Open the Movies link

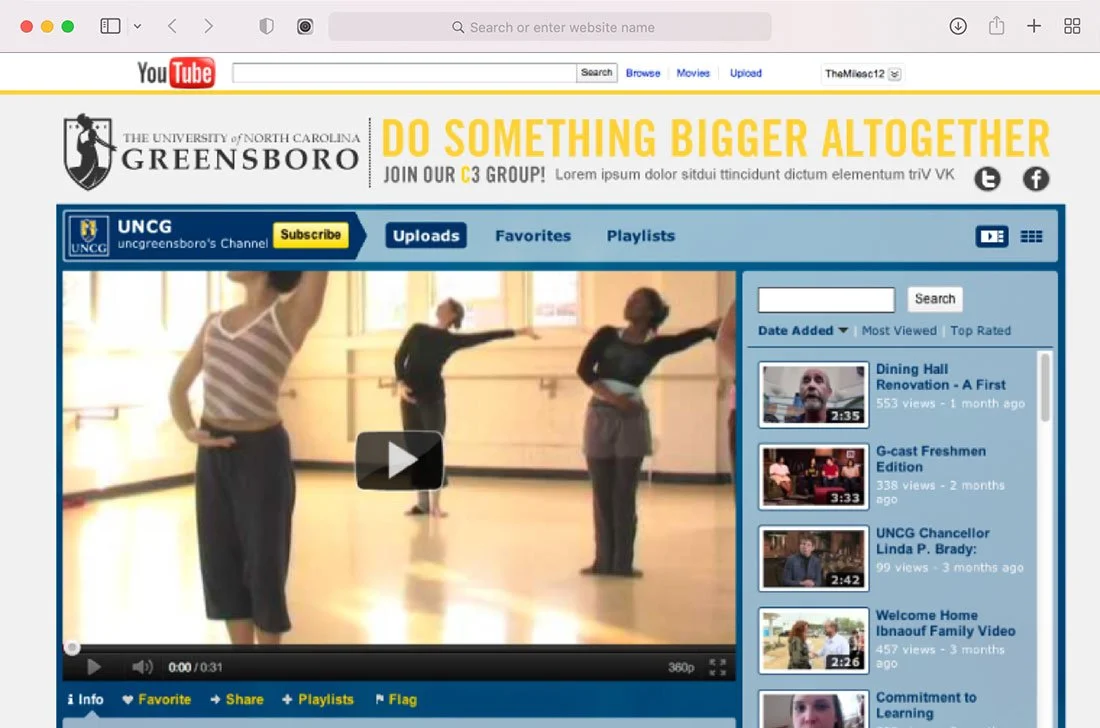pyautogui.click(x=693, y=73)
